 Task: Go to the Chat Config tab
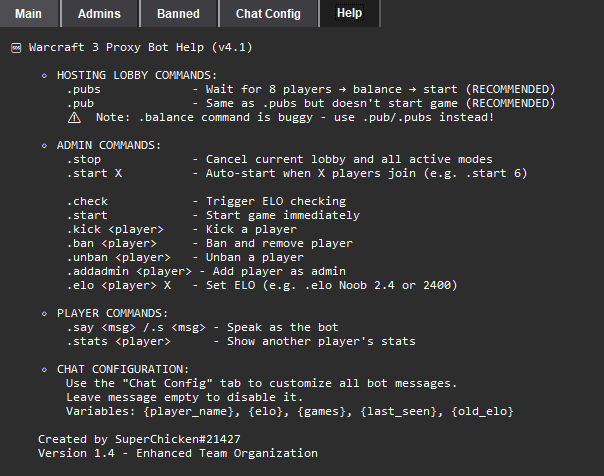[268, 13]
